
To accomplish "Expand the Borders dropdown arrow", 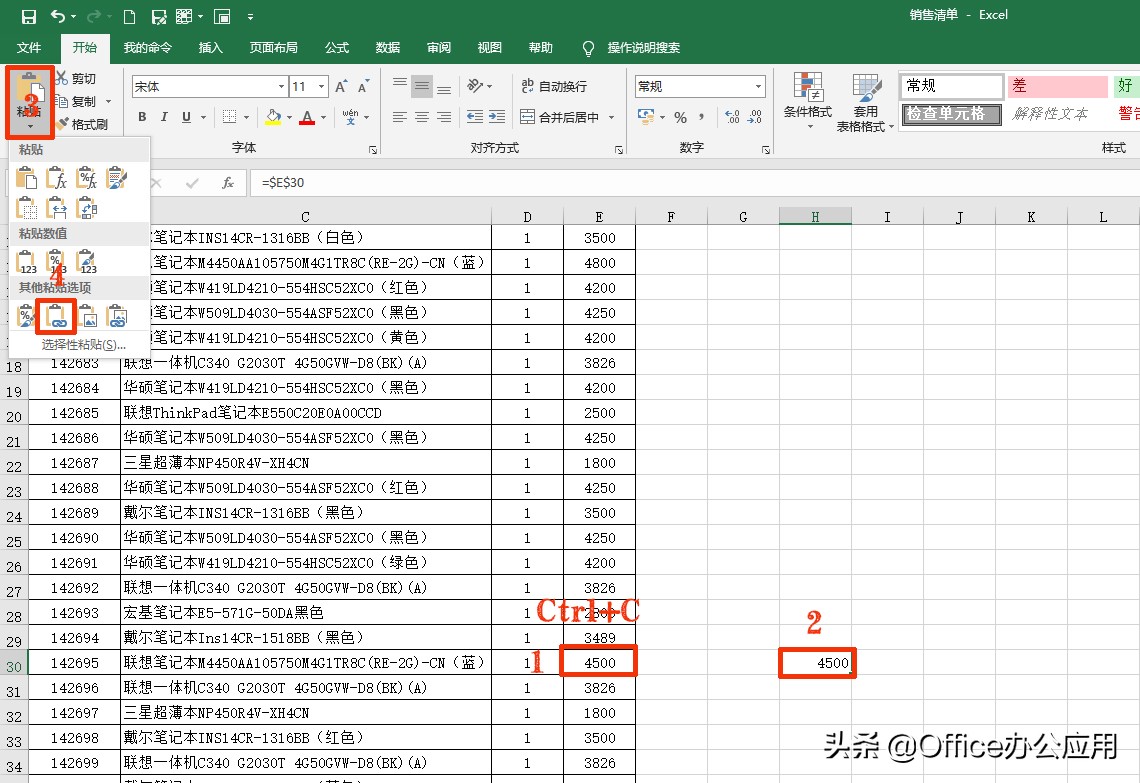I will (247, 117).
